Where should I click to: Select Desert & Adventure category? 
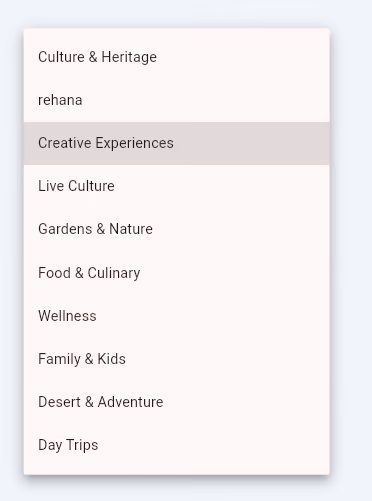(x=177, y=402)
